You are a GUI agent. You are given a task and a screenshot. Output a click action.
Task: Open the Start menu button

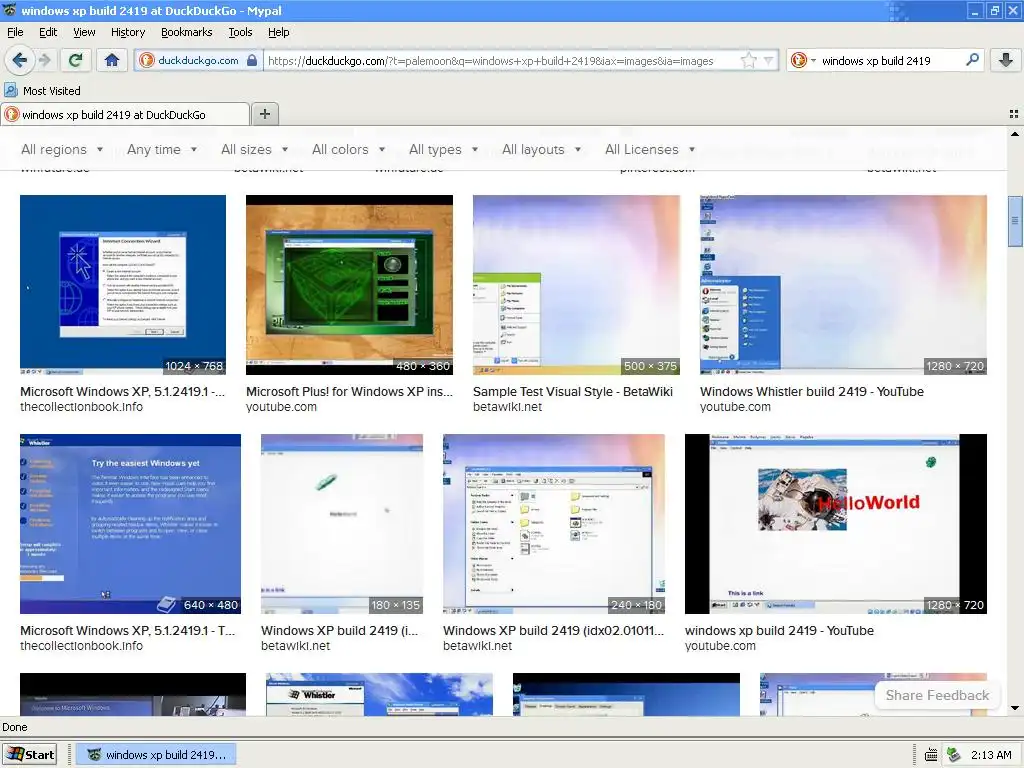(x=30, y=755)
